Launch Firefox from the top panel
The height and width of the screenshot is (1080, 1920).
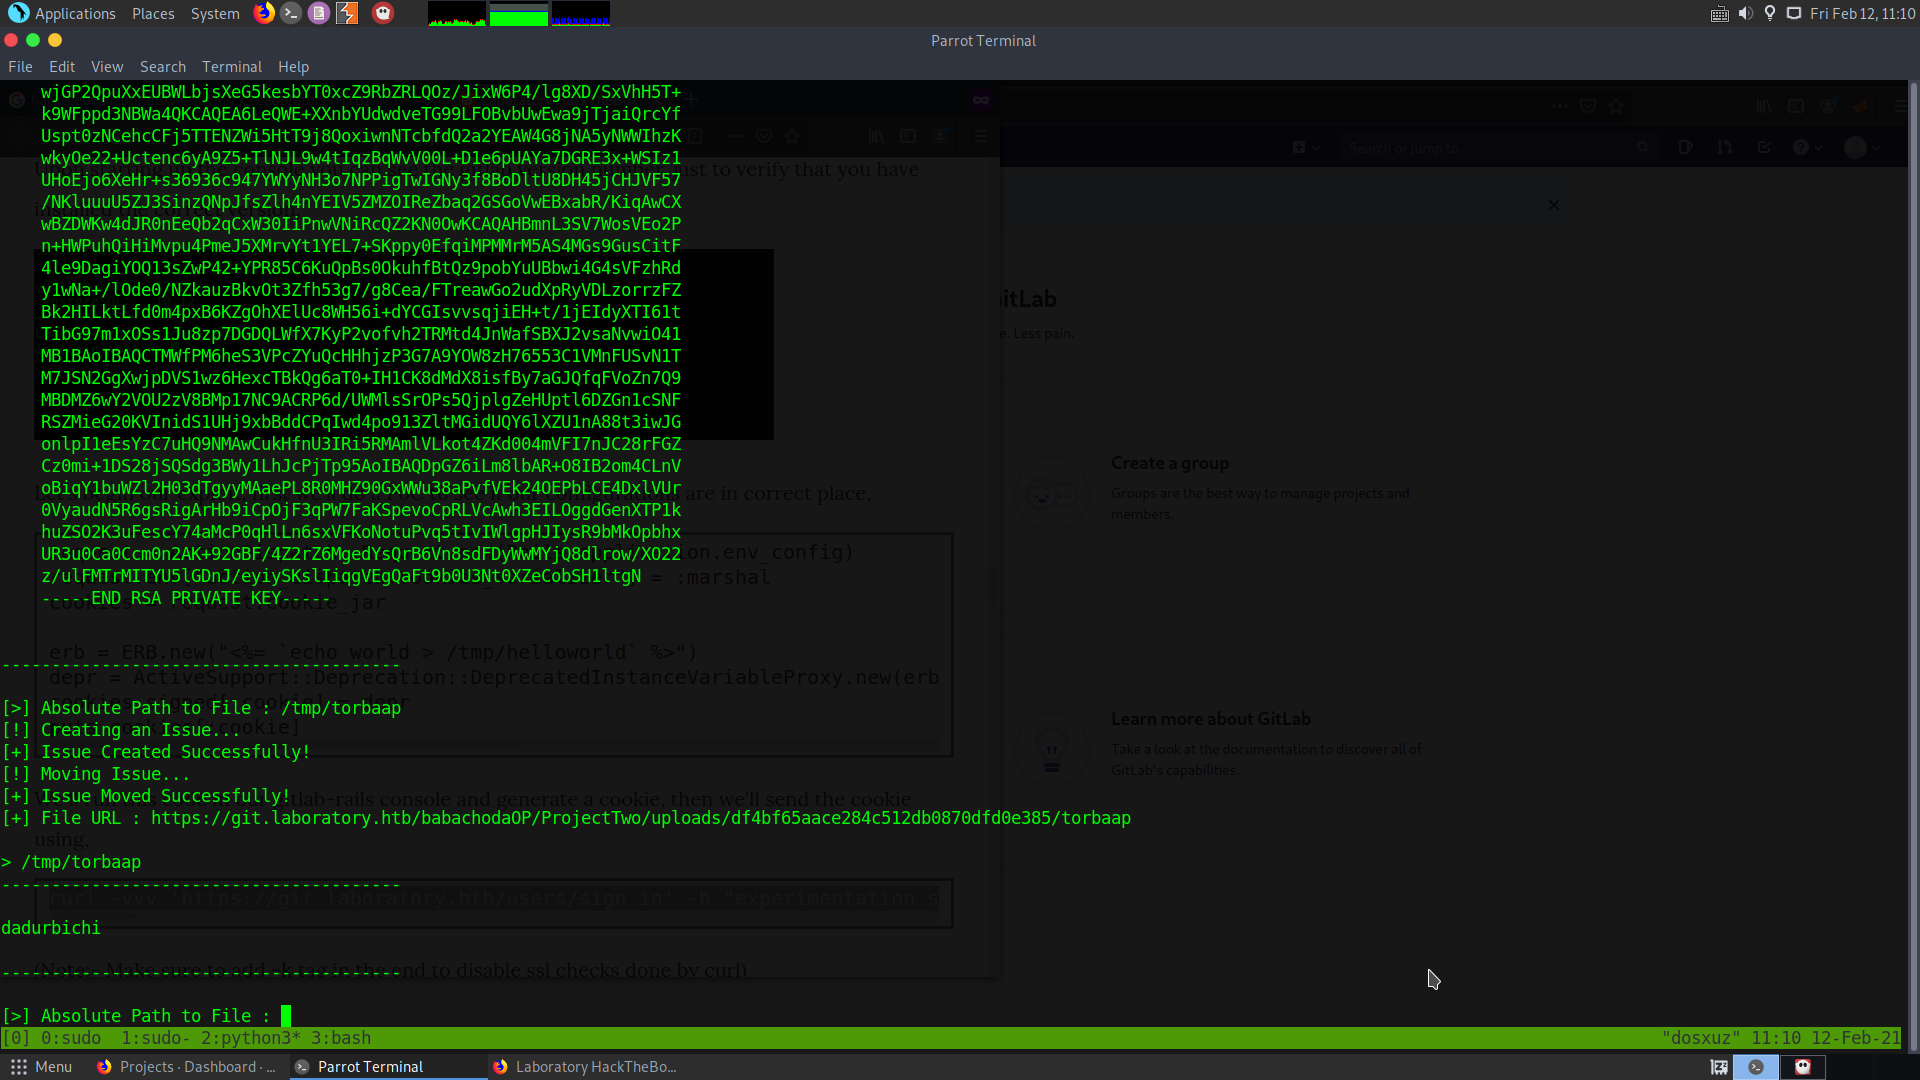click(264, 13)
